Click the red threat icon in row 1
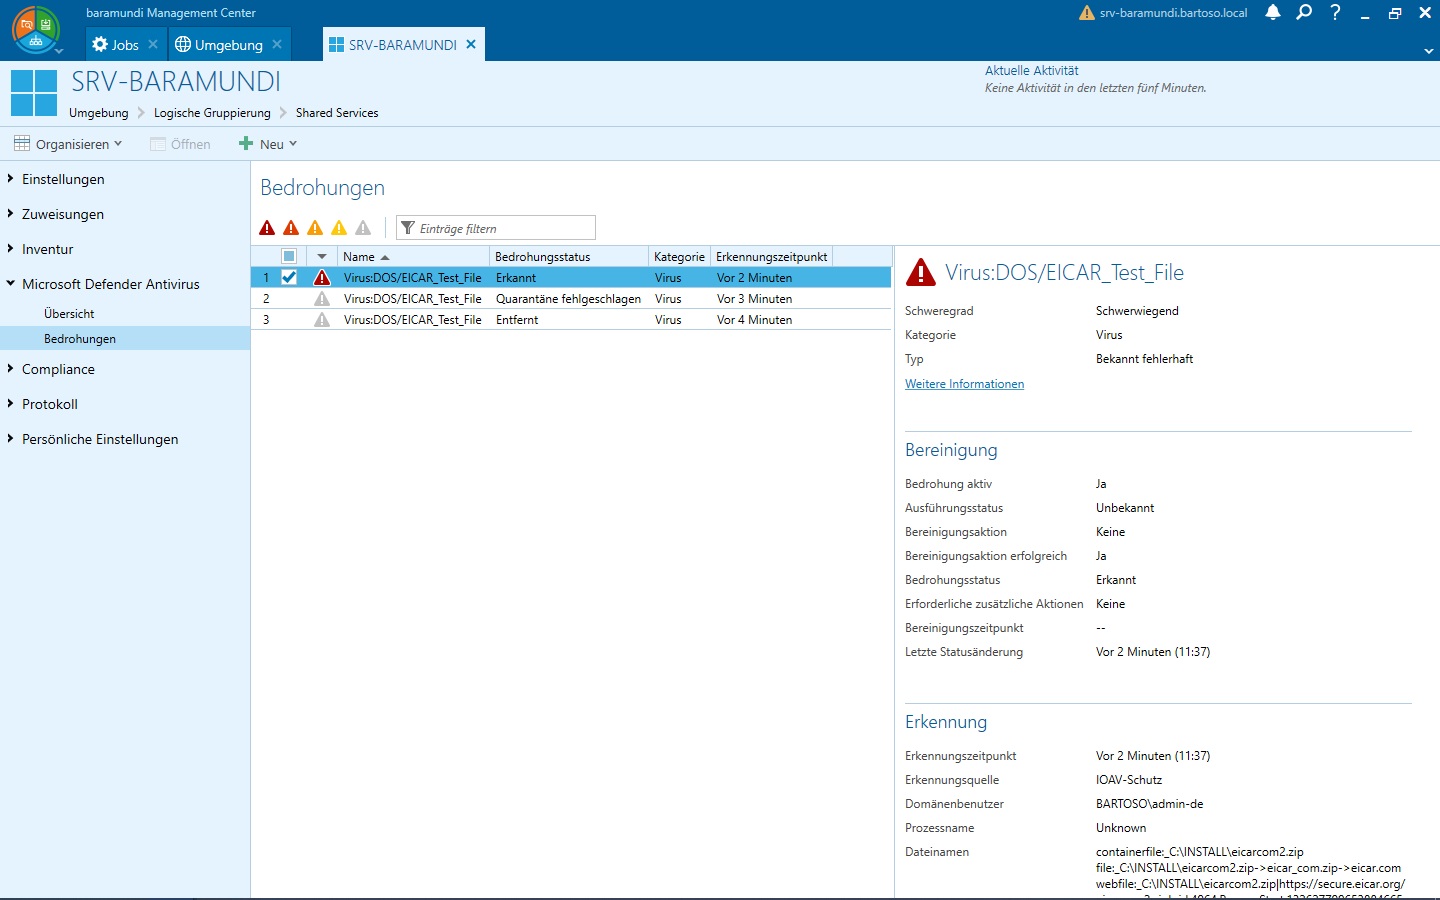Image resolution: width=1440 pixels, height=900 pixels. coord(322,278)
